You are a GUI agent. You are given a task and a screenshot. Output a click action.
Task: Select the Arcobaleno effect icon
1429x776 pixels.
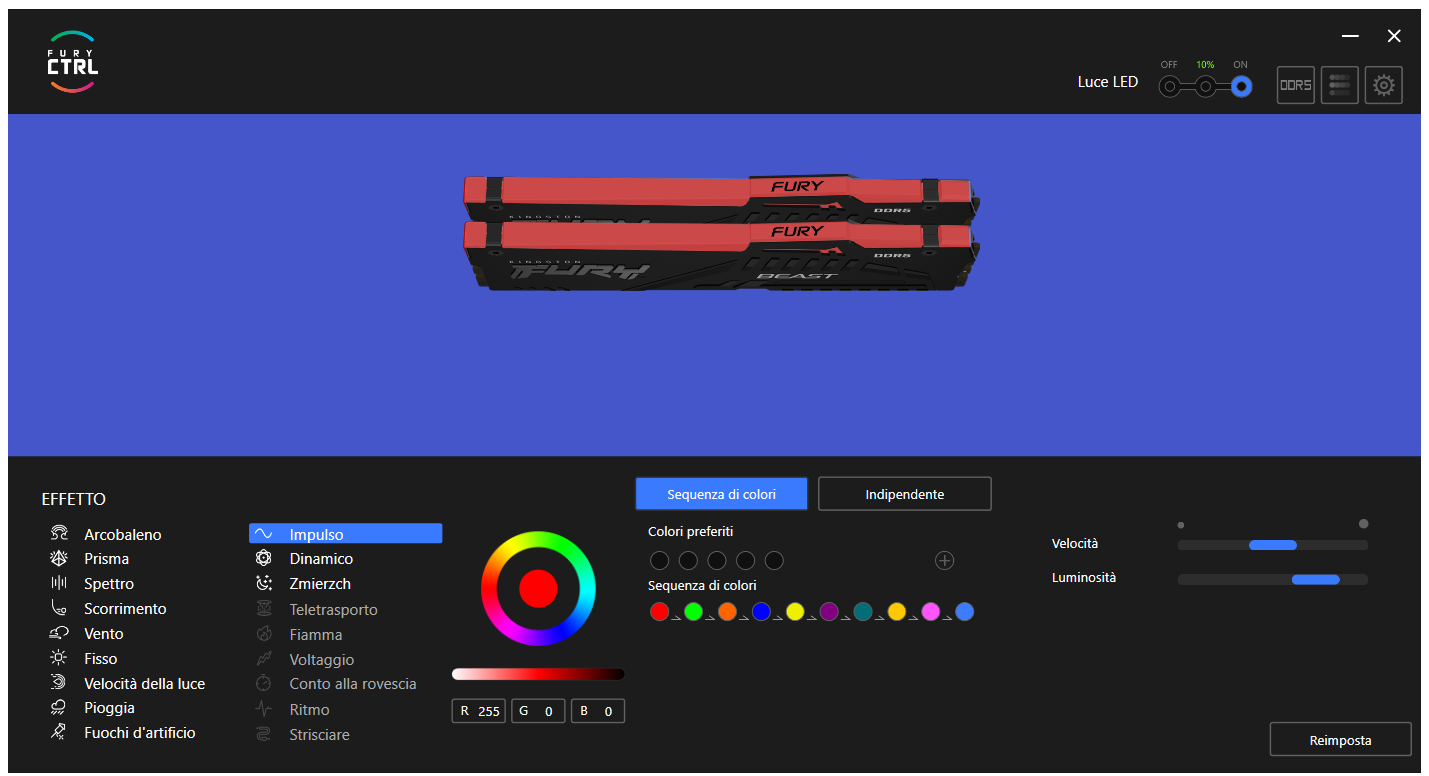[x=59, y=534]
